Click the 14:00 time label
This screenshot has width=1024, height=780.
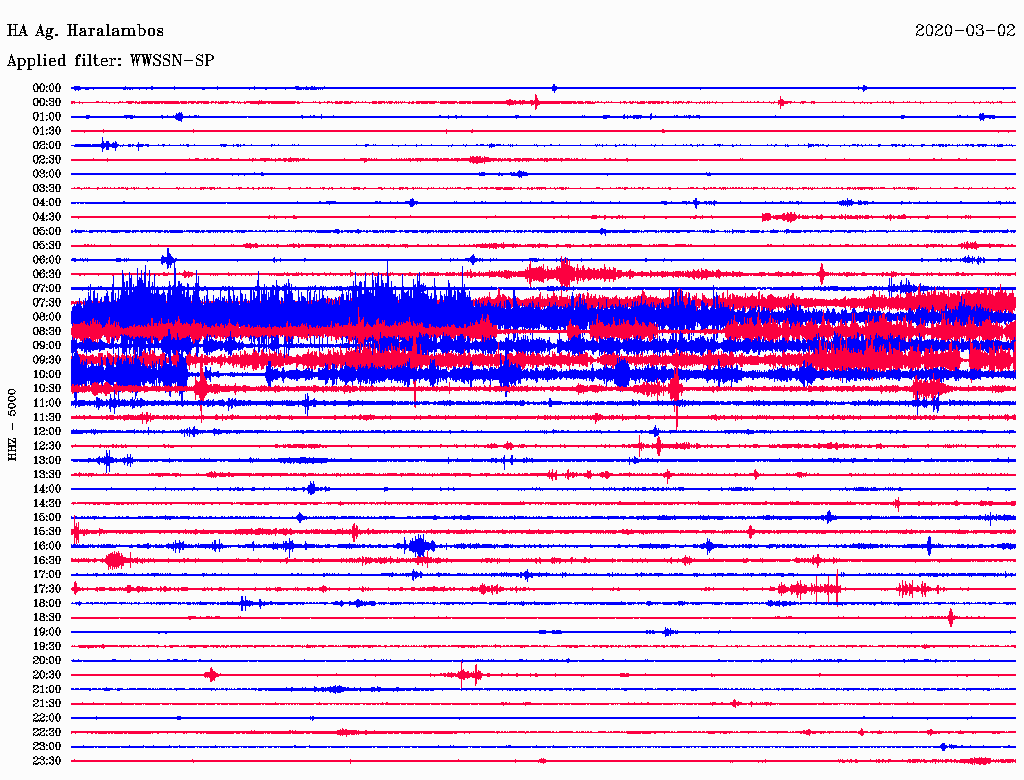point(47,489)
